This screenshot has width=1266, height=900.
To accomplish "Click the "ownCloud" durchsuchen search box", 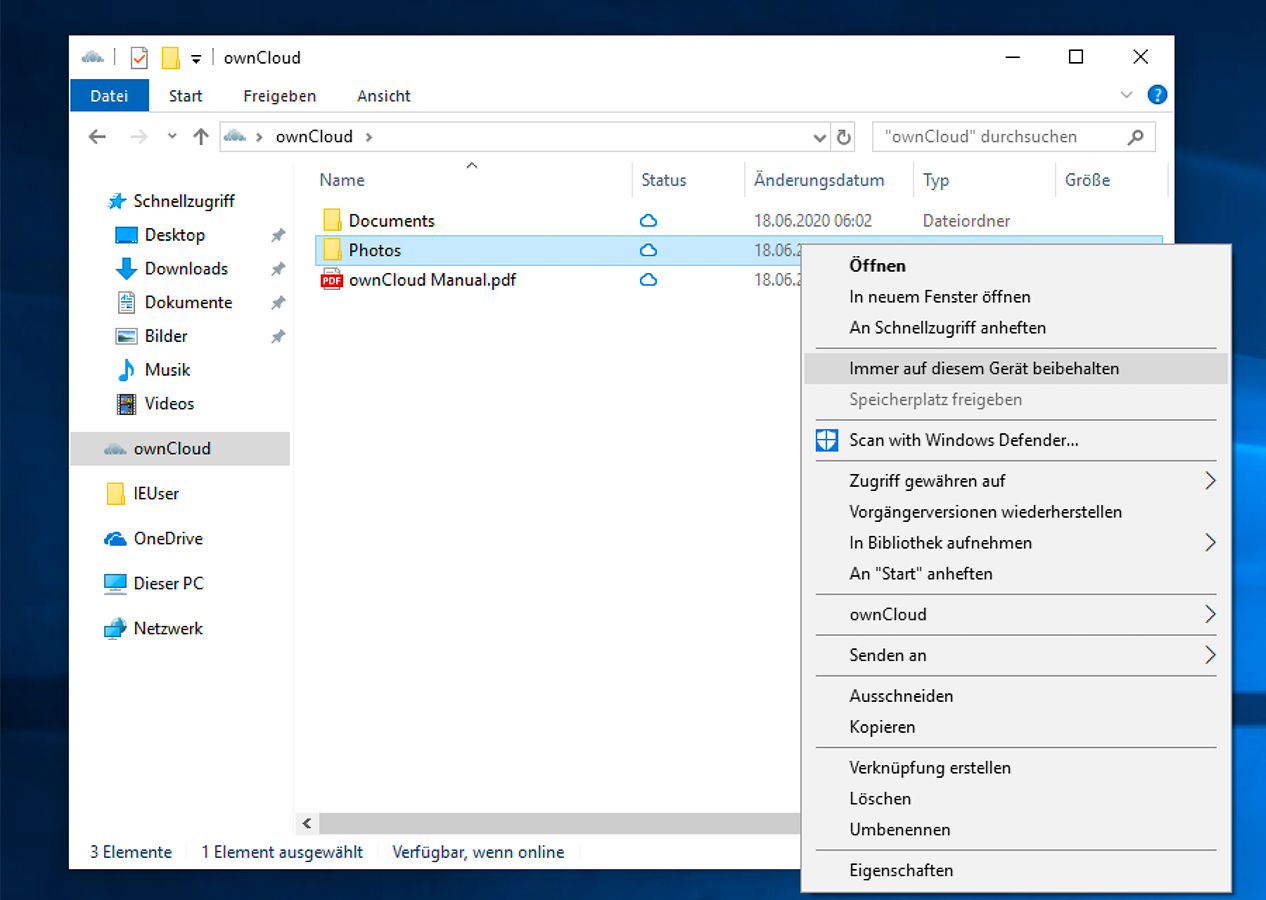I will [x=1013, y=137].
